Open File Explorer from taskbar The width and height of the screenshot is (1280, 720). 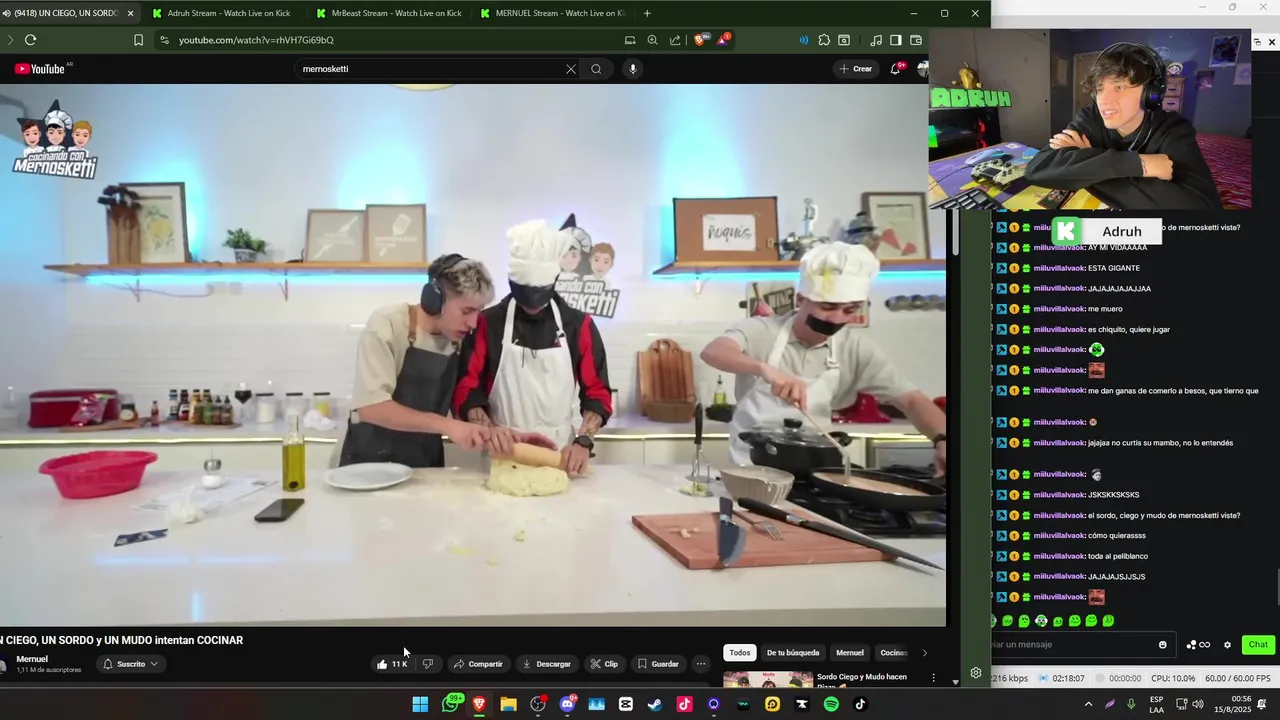[508, 704]
